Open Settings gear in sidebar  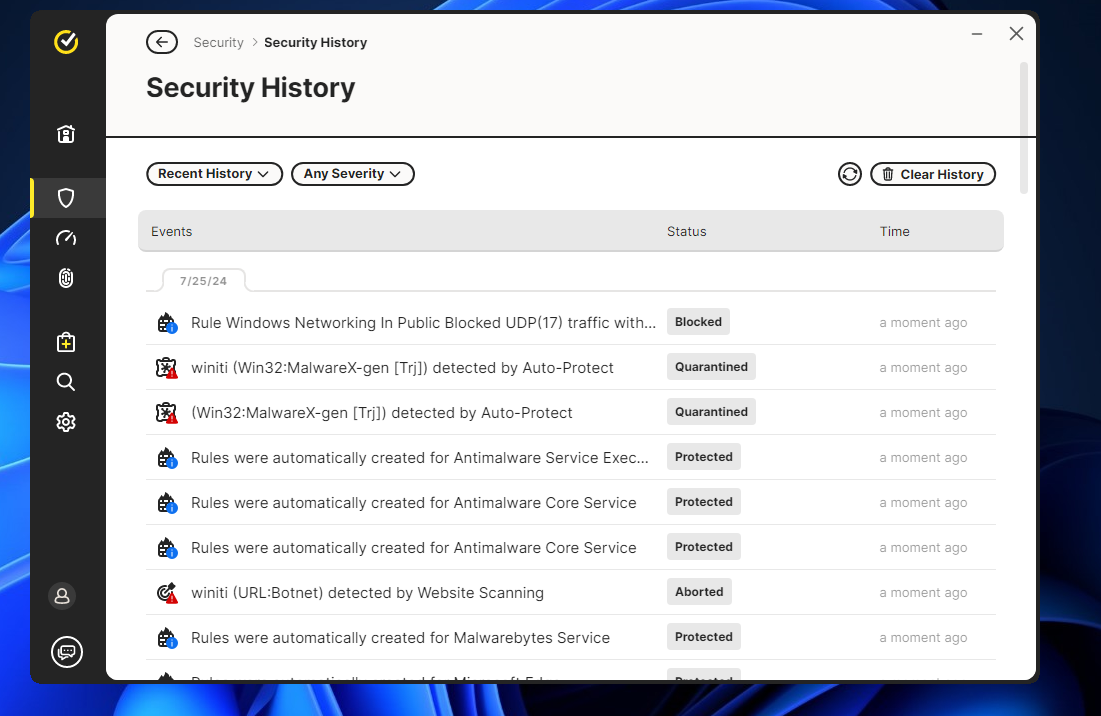tap(66, 422)
